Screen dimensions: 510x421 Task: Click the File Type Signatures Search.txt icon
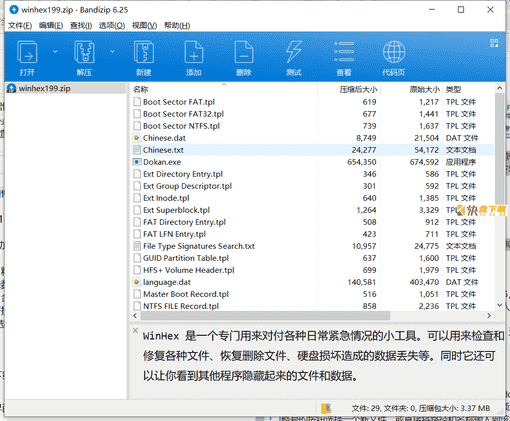pos(137,246)
